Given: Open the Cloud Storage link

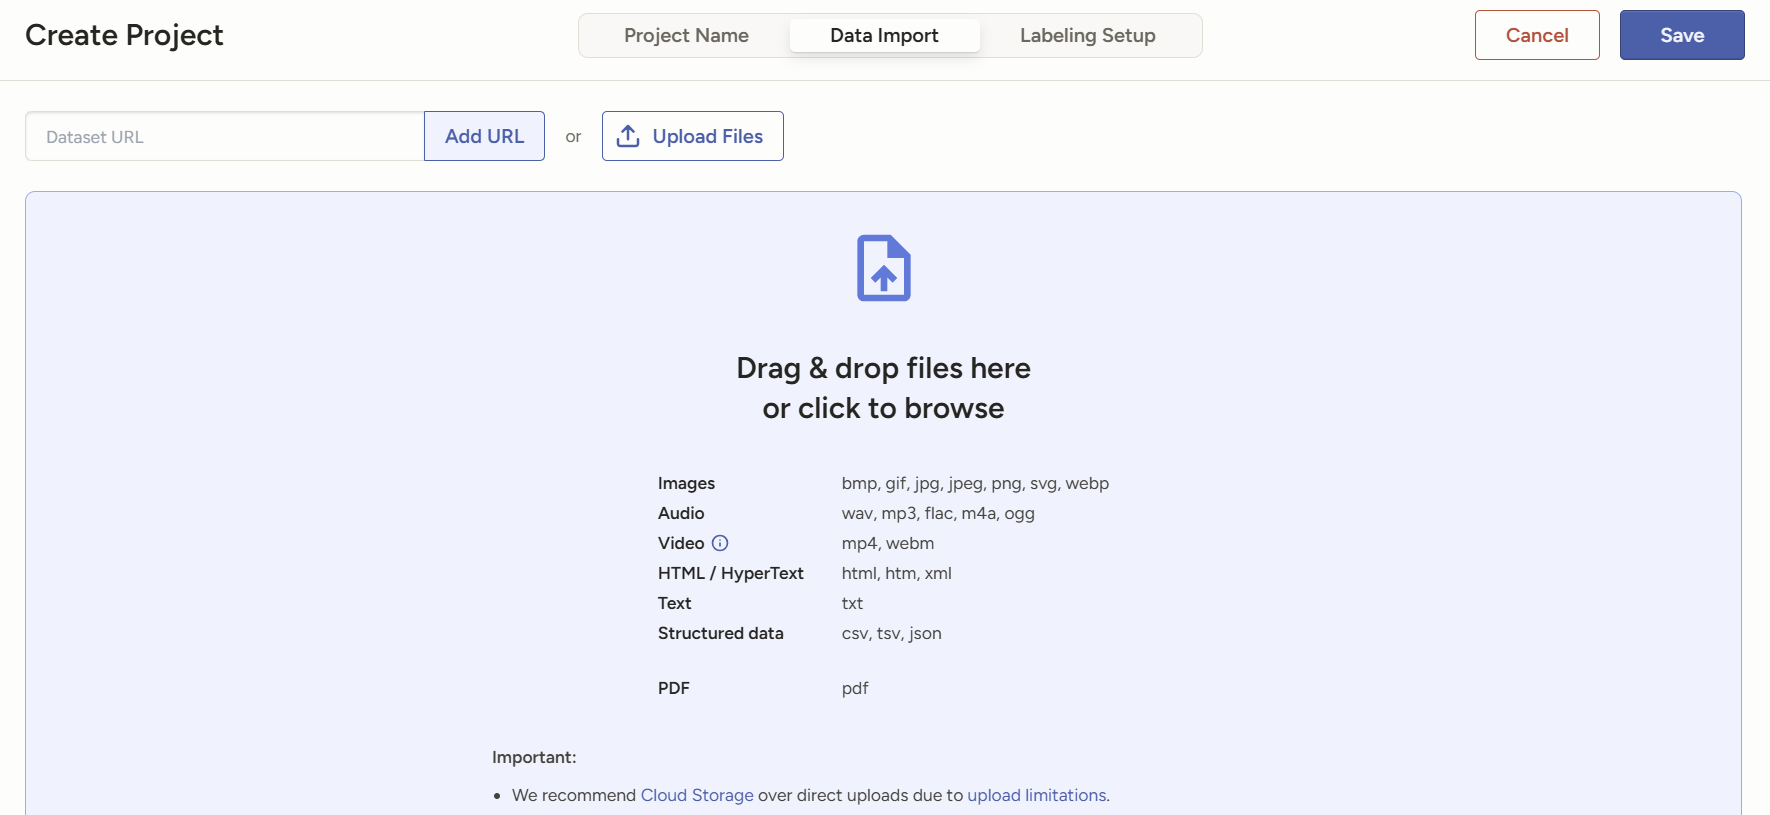Looking at the screenshot, I should click(x=697, y=795).
